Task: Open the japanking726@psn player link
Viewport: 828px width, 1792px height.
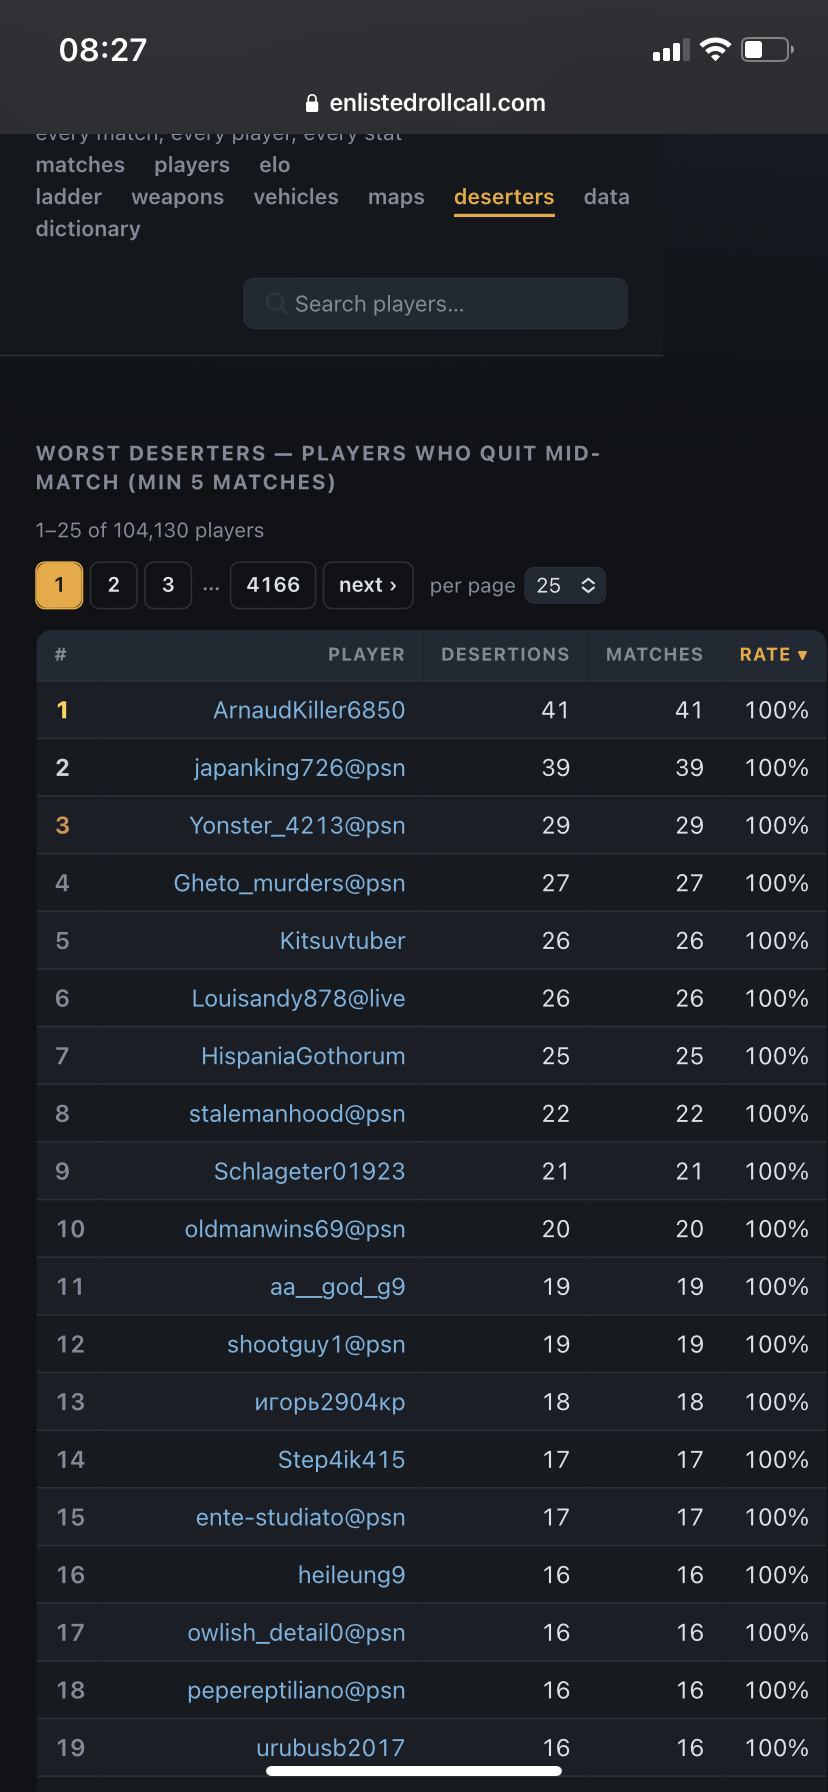Action: tap(300, 768)
